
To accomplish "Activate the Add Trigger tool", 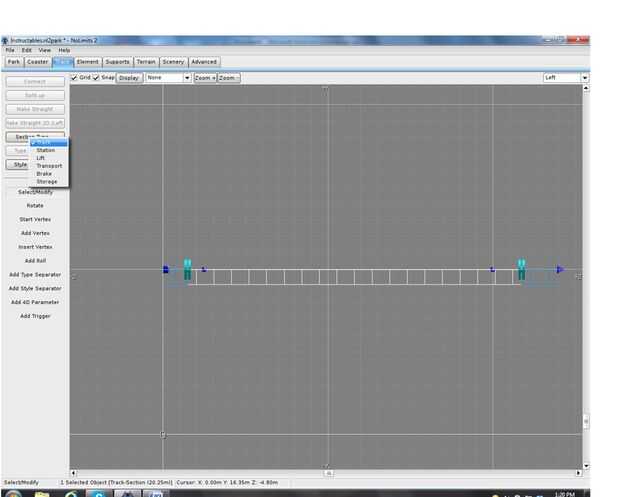I will (35, 316).
